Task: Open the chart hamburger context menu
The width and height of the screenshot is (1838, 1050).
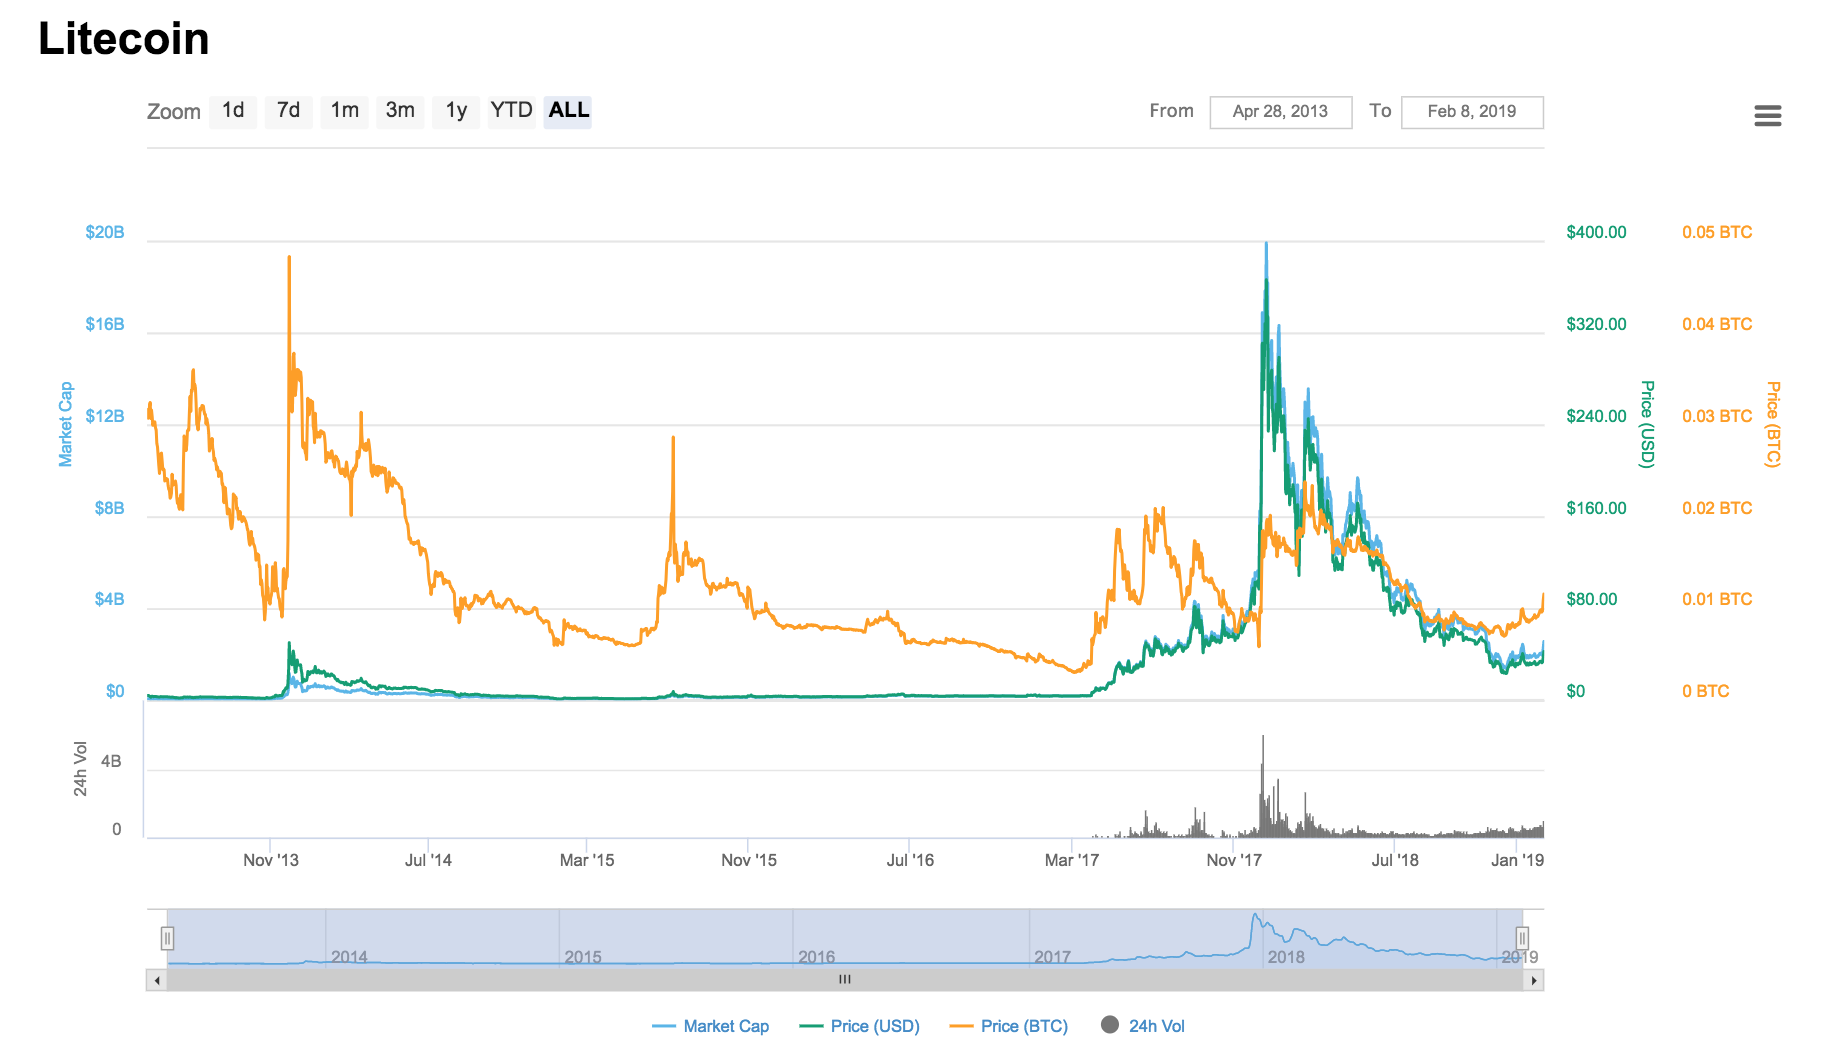Action: 1767,116
